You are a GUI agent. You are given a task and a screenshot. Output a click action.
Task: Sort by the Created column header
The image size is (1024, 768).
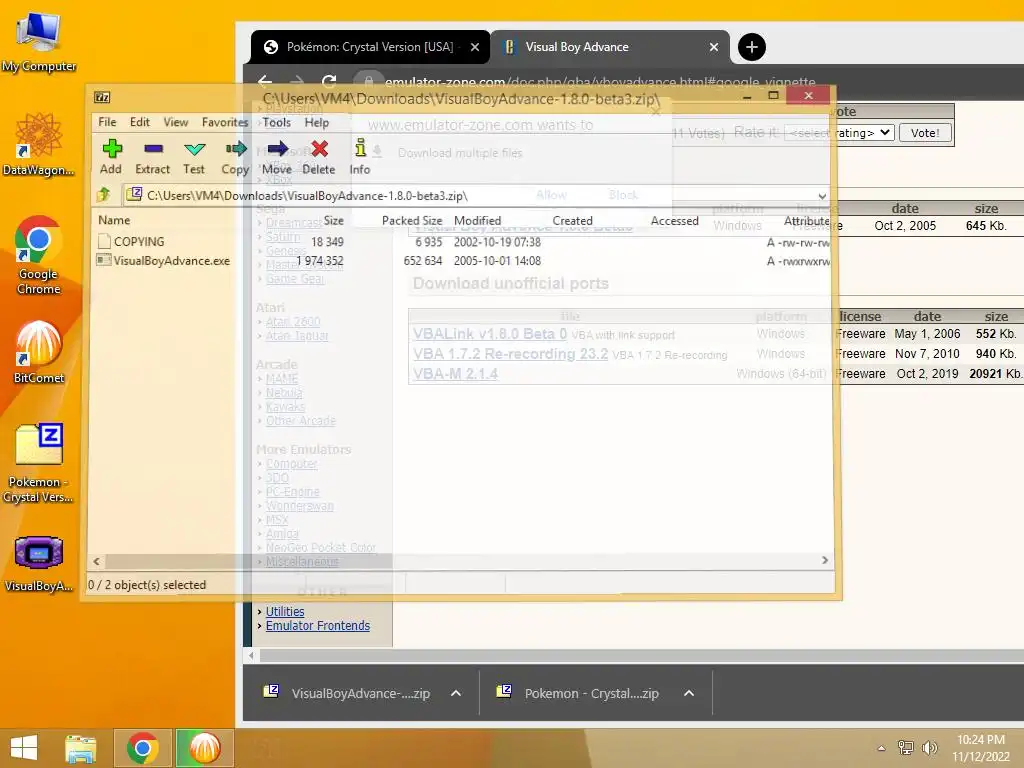[572, 221]
